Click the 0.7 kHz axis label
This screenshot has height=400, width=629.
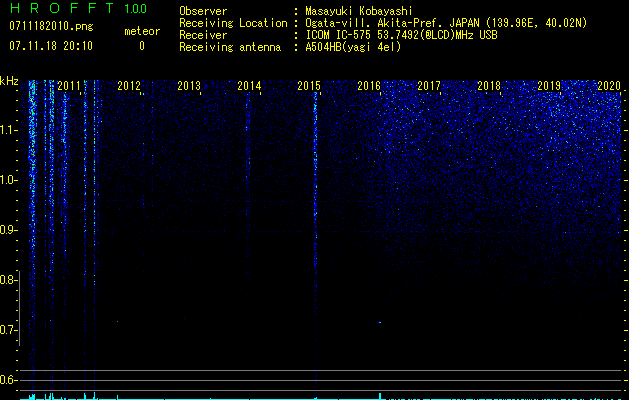click(7, 330)
